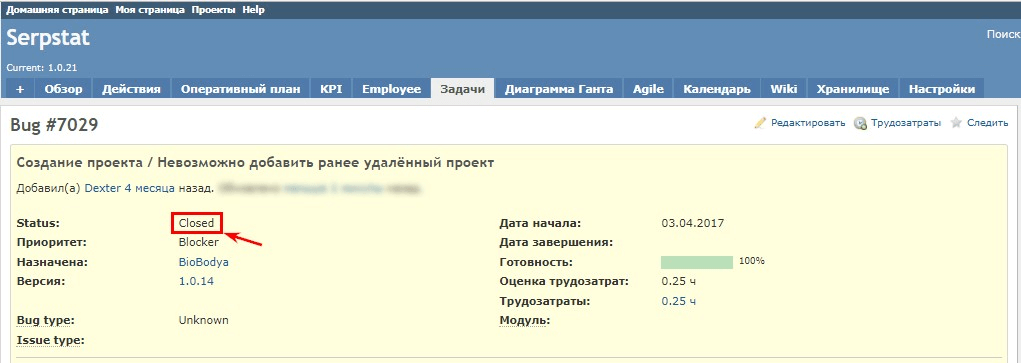Switch to the Действия tab

point(131,89)
